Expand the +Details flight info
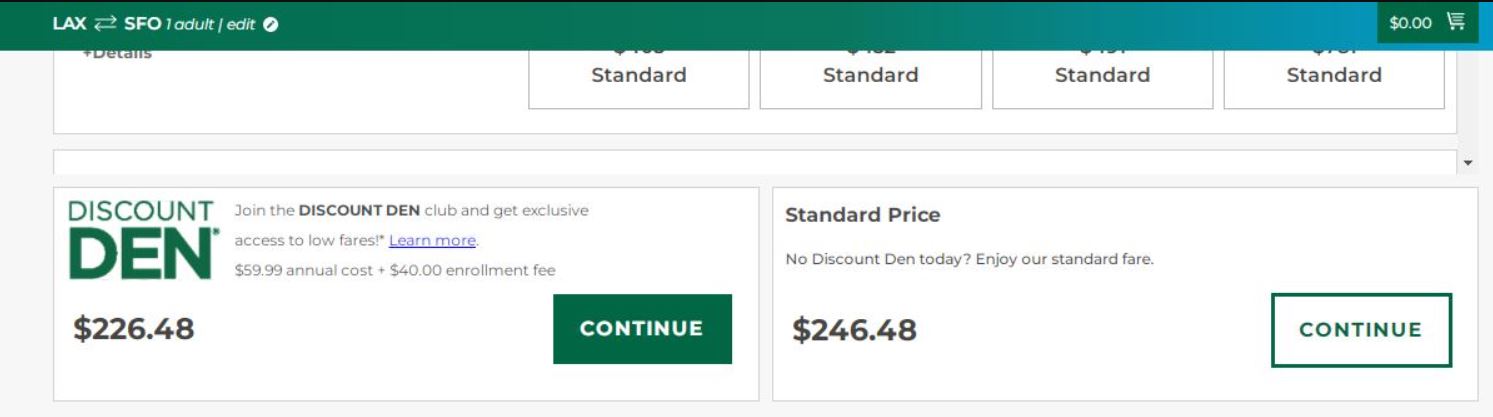 point(117,54)
